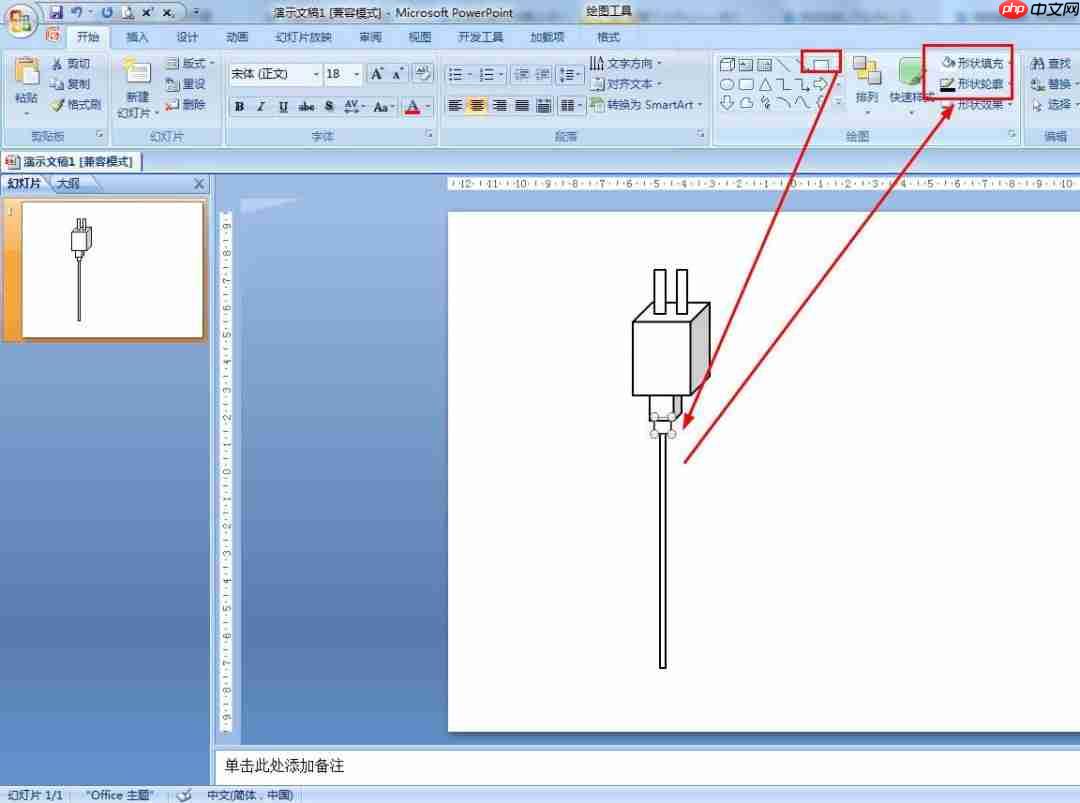Toggle underline formatting

coord(283,105)
